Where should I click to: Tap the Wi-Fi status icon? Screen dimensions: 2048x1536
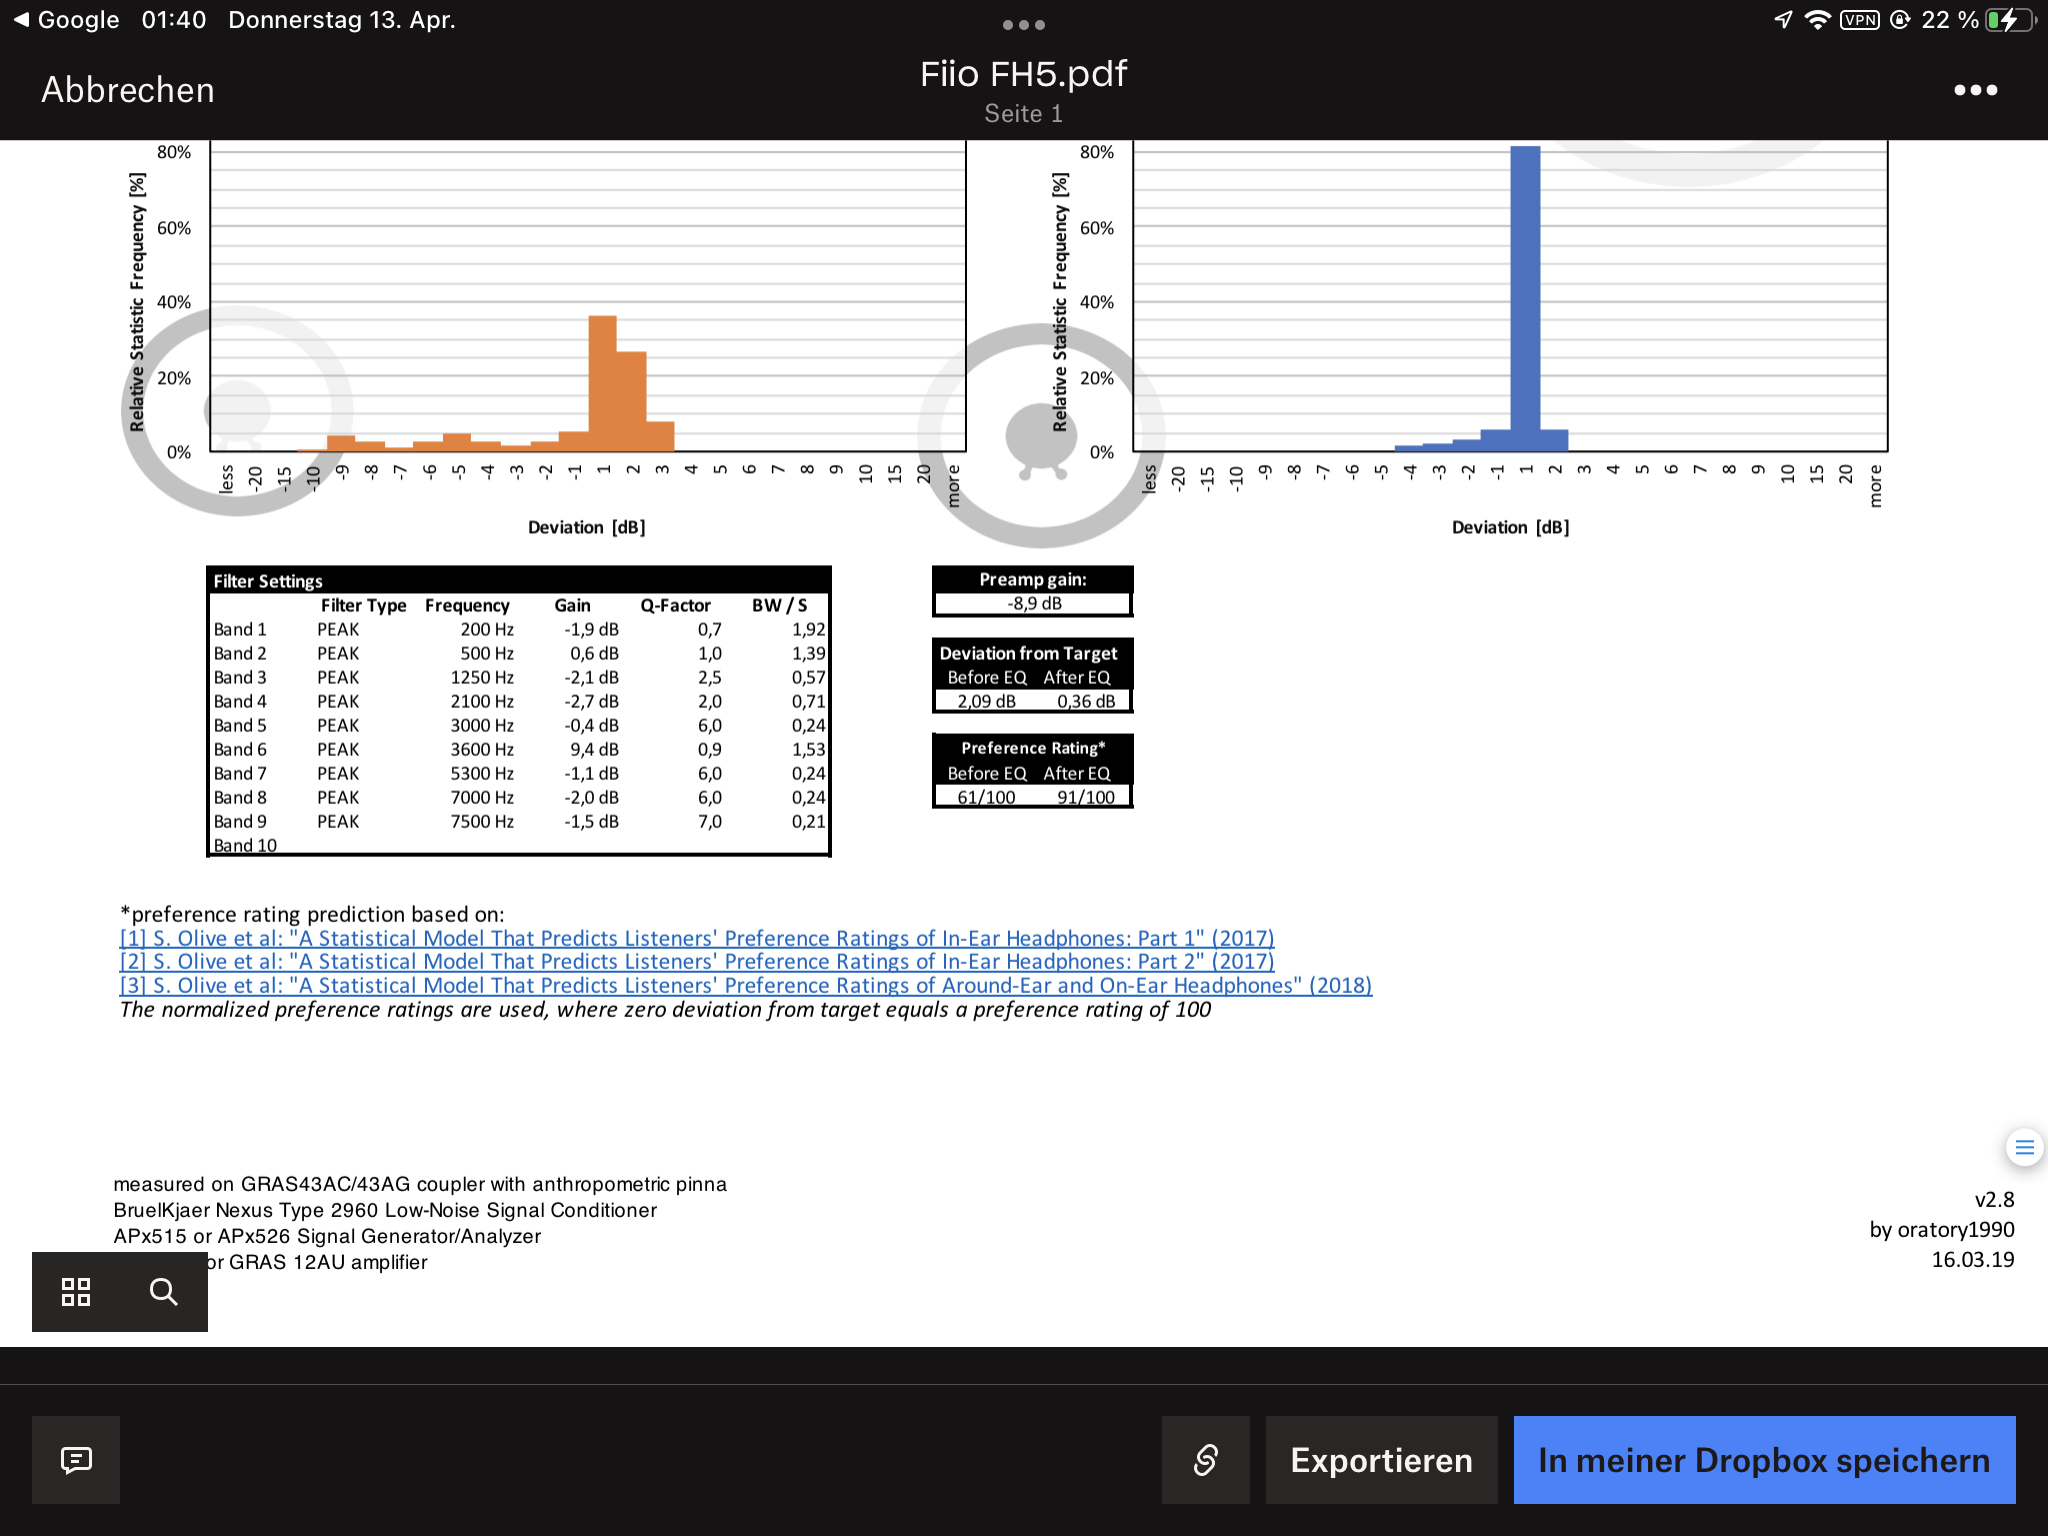(x=1817, y=20)
